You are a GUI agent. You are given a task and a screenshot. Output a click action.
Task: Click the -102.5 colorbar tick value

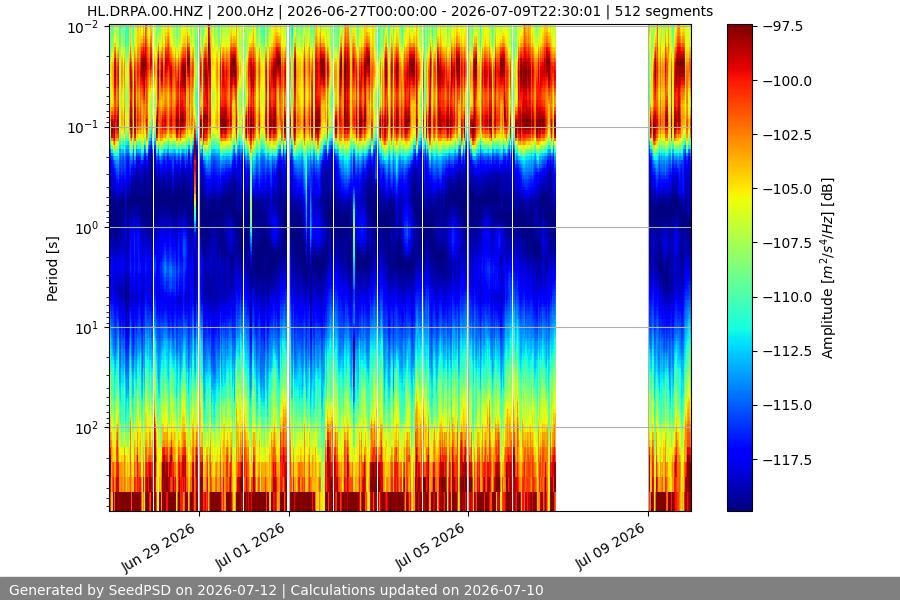click(788, 135)
